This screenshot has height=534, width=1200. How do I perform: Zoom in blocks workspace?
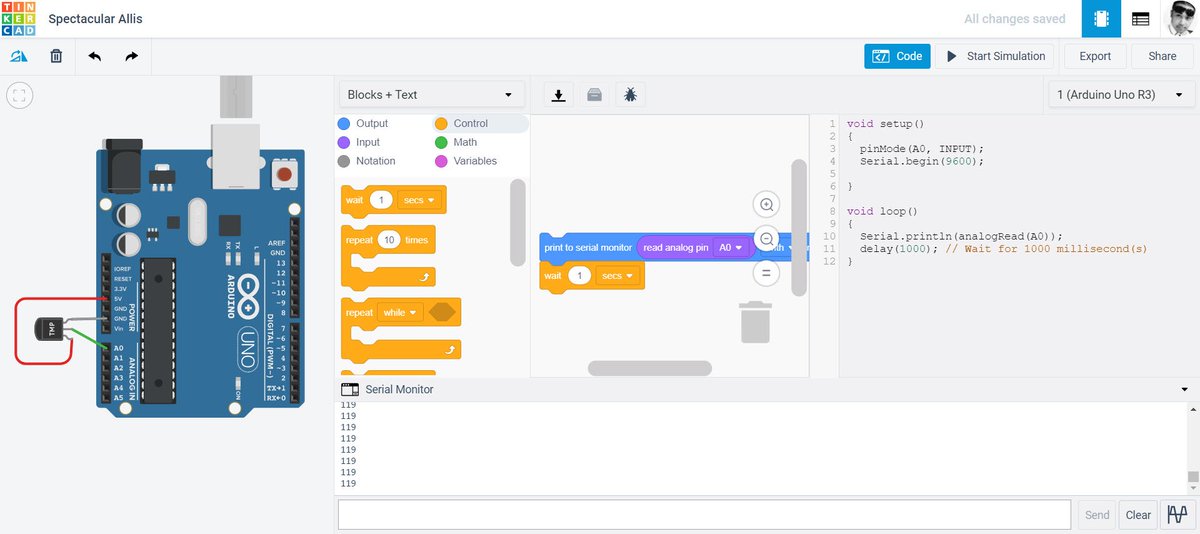tap(767, 205)
